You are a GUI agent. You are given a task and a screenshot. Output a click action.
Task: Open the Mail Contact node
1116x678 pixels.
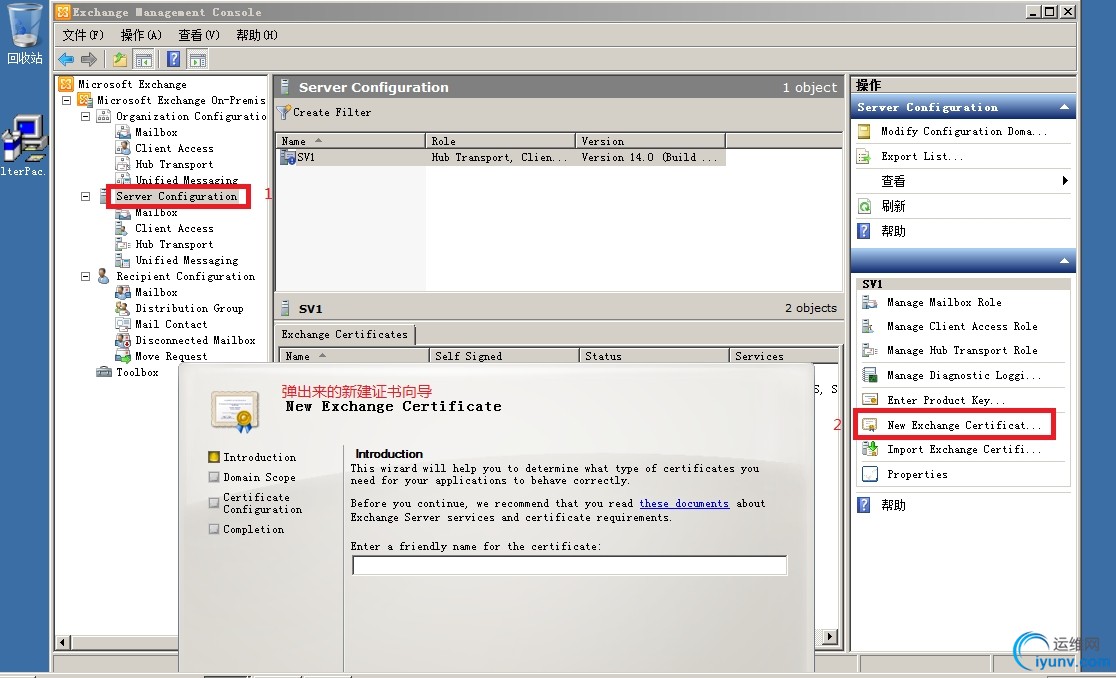(171, 324)
